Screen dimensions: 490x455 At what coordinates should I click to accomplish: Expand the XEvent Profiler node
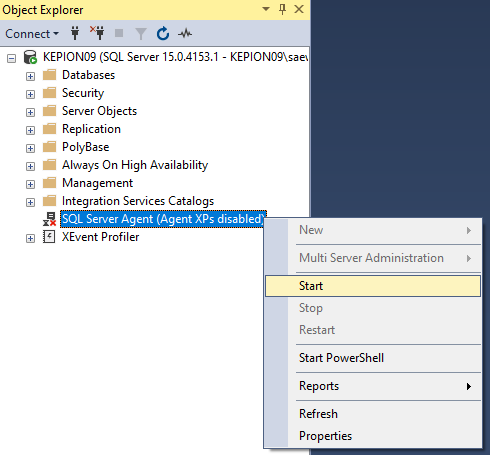pos(30,238)
